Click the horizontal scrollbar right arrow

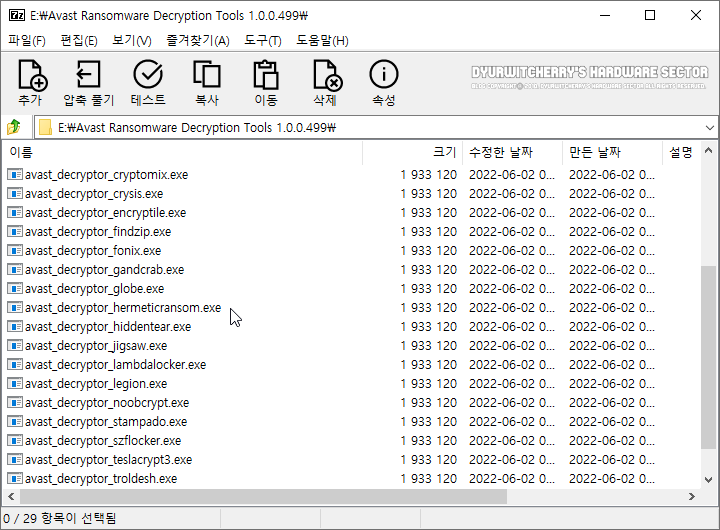click(x=692, y=496)
